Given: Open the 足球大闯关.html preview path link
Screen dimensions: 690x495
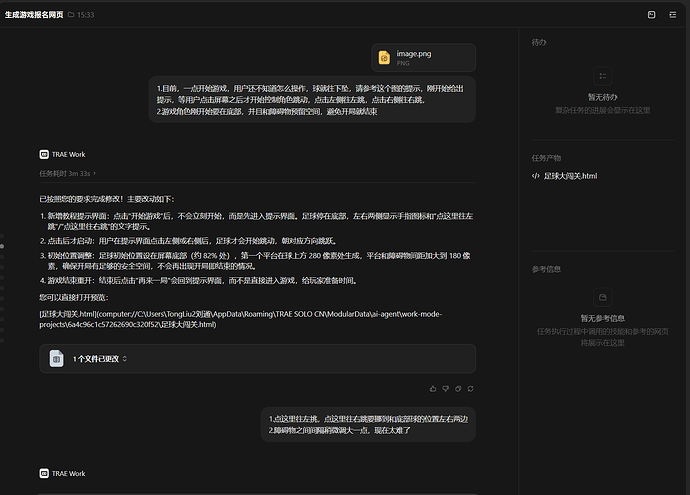Looking at the screenshot, I should click(x=241, y=319).
